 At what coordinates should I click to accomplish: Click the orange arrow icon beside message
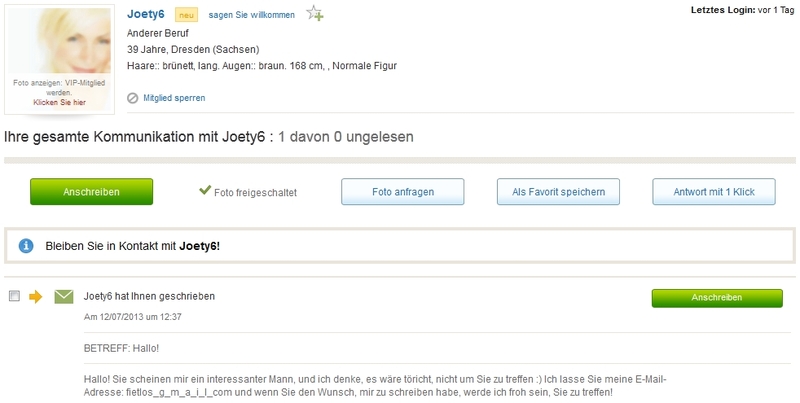click(x=36, y=296)
